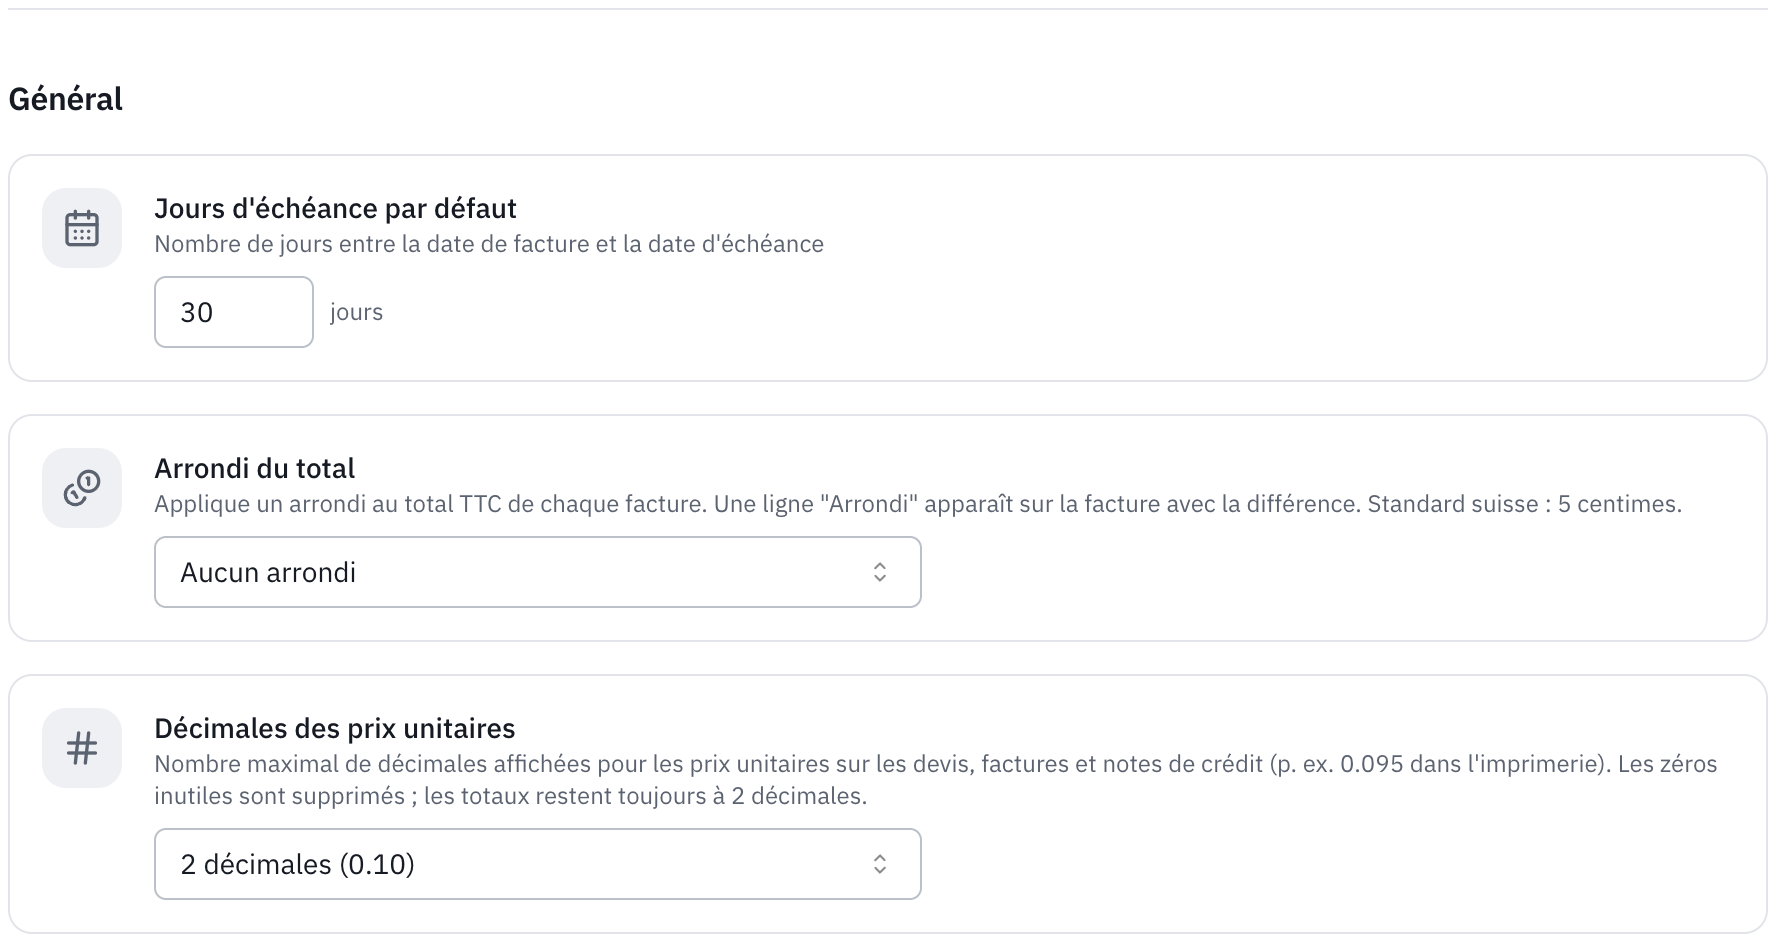This screenshot has height=944, width=1776.
Task: Click the coins icon for total rounding
Action: click(x=82, y=488)
